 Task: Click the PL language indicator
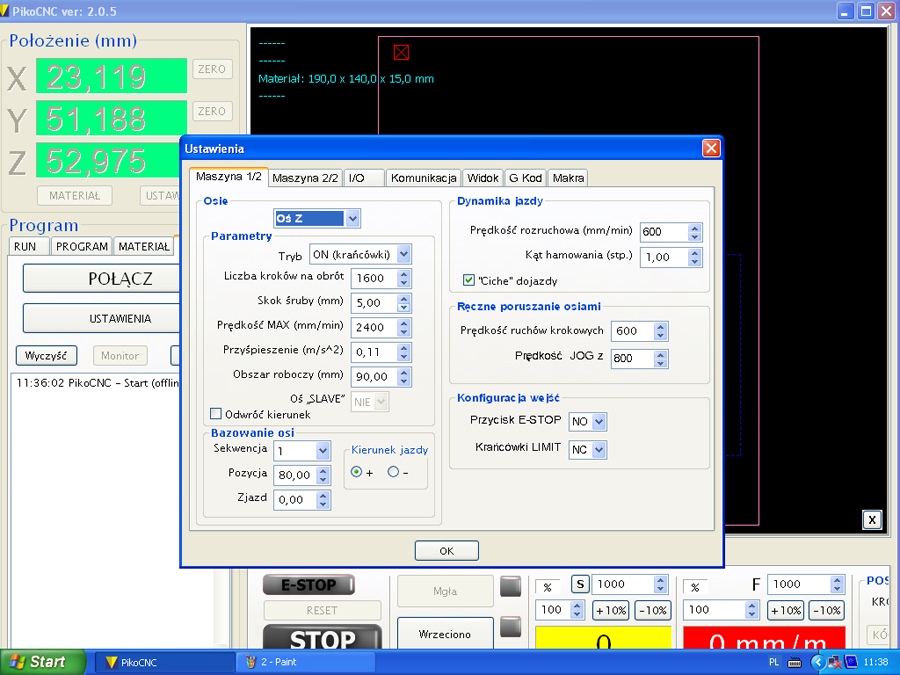point(774,662)
